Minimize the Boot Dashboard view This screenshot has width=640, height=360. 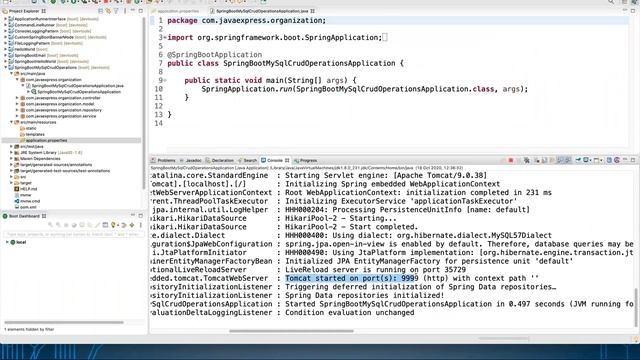click(x=133, y=216)
